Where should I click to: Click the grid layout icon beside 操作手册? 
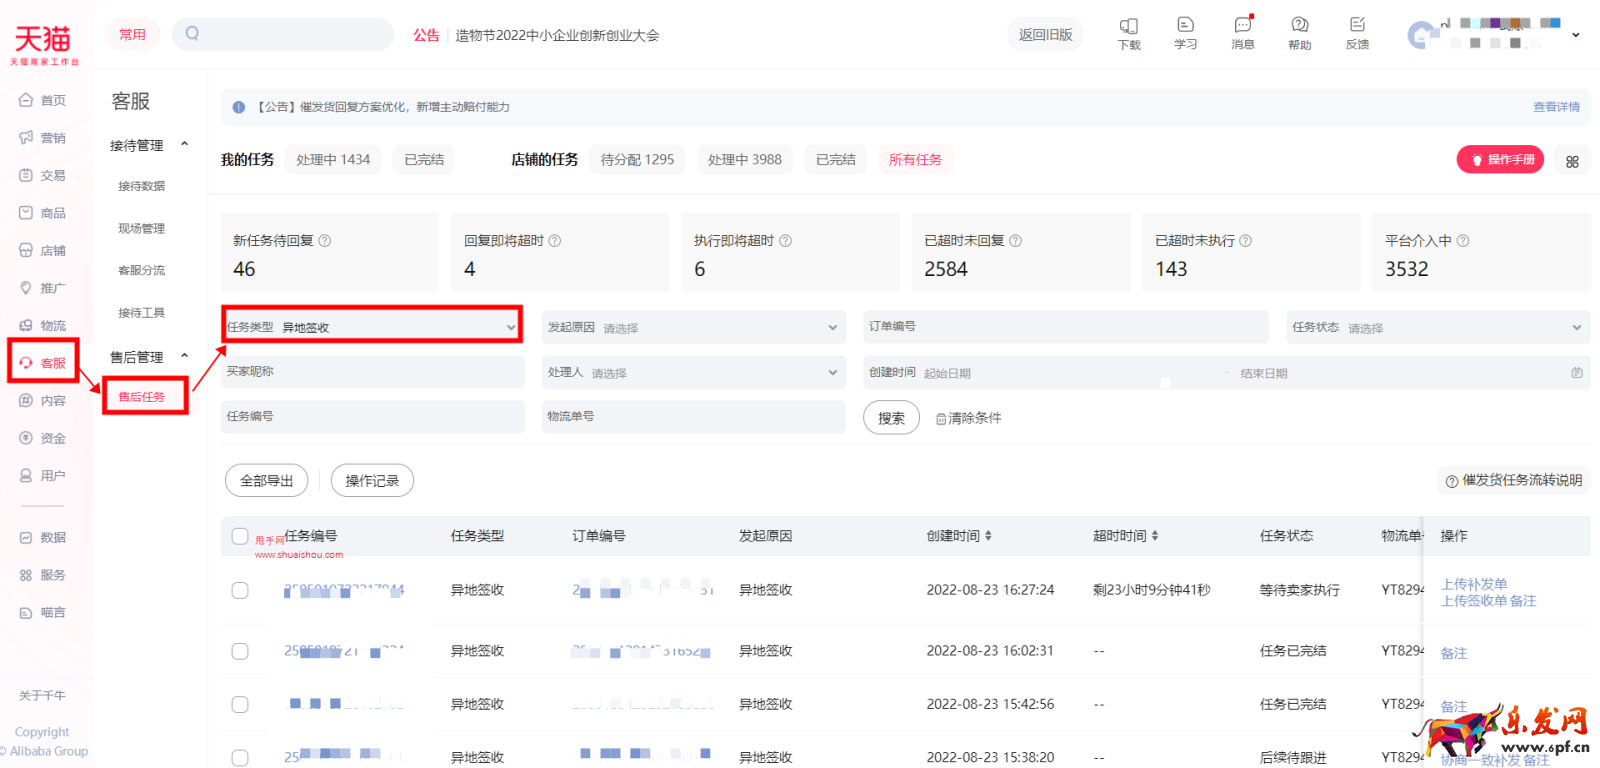pyautogui.click(x=1572, y=160)
